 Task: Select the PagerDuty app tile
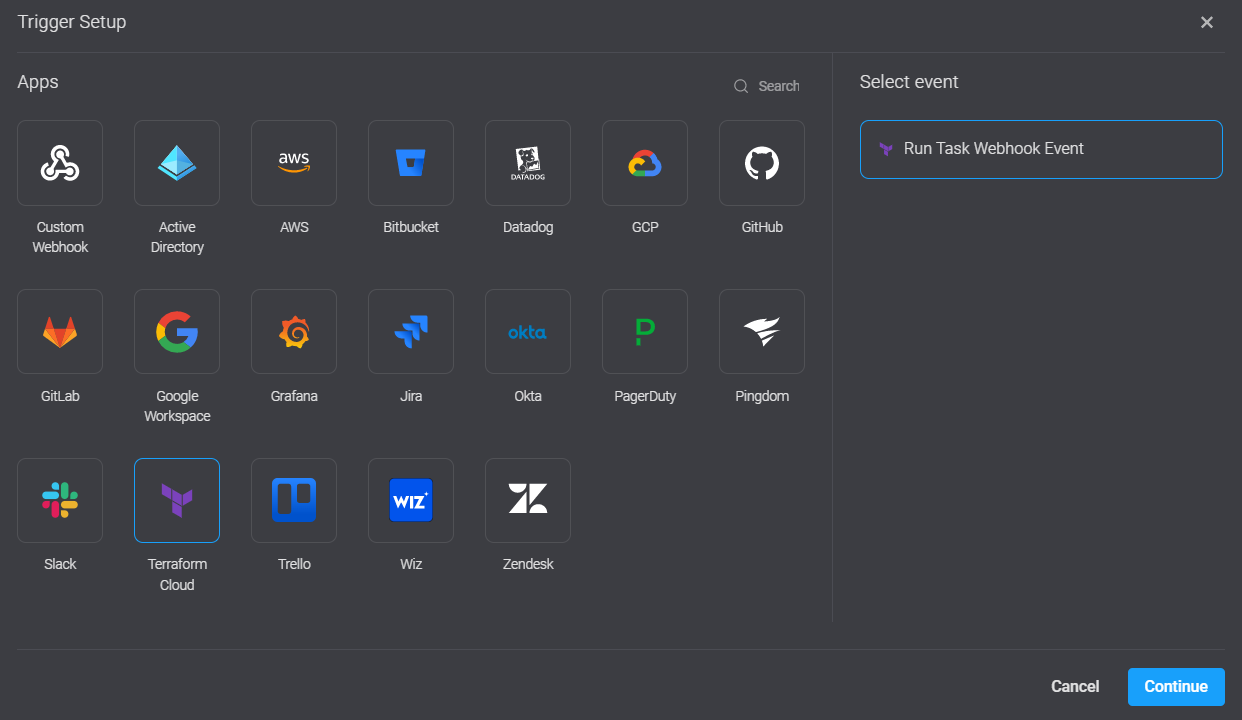tap(645, 331)
